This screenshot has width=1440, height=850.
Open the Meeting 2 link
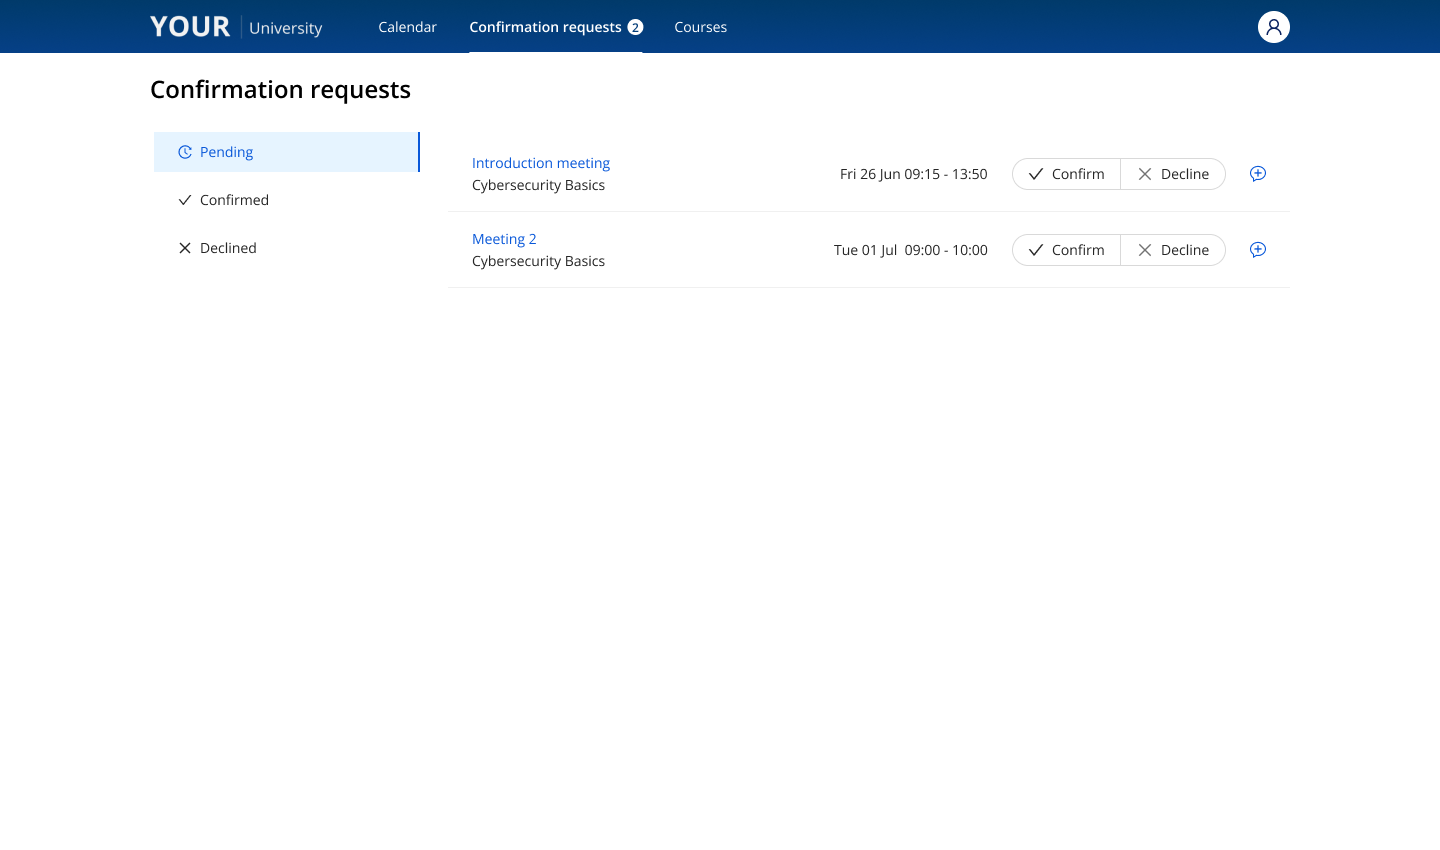[x=504, y=239]
